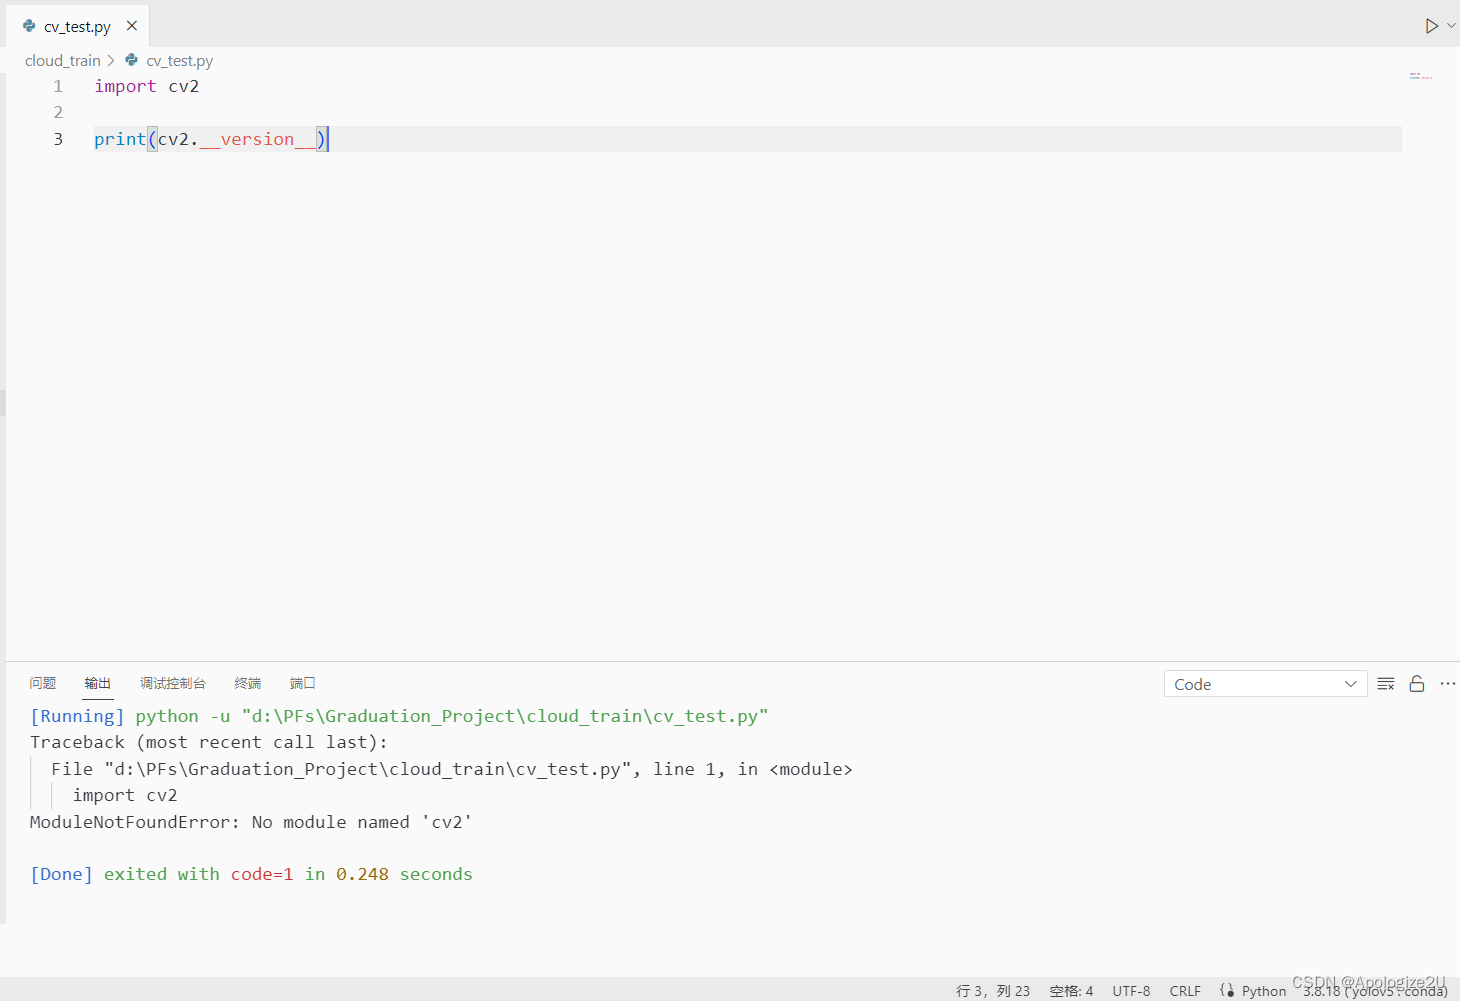This screenshot has width=1460, height=1001.
Task: Change file encoding UTF-8
Action: point(1131,991)
